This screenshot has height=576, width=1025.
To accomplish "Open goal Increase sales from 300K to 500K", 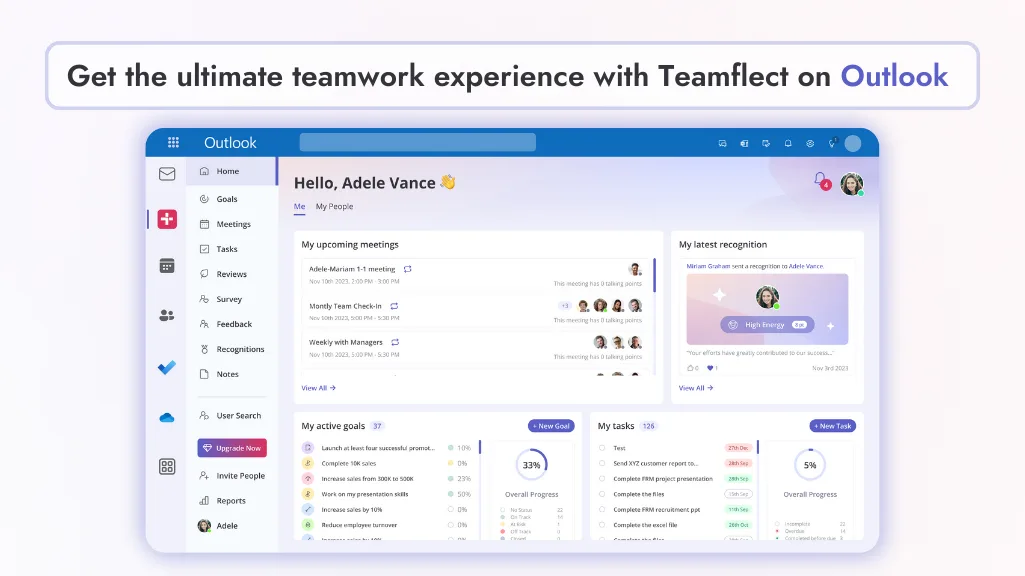I will click(367, 479).
